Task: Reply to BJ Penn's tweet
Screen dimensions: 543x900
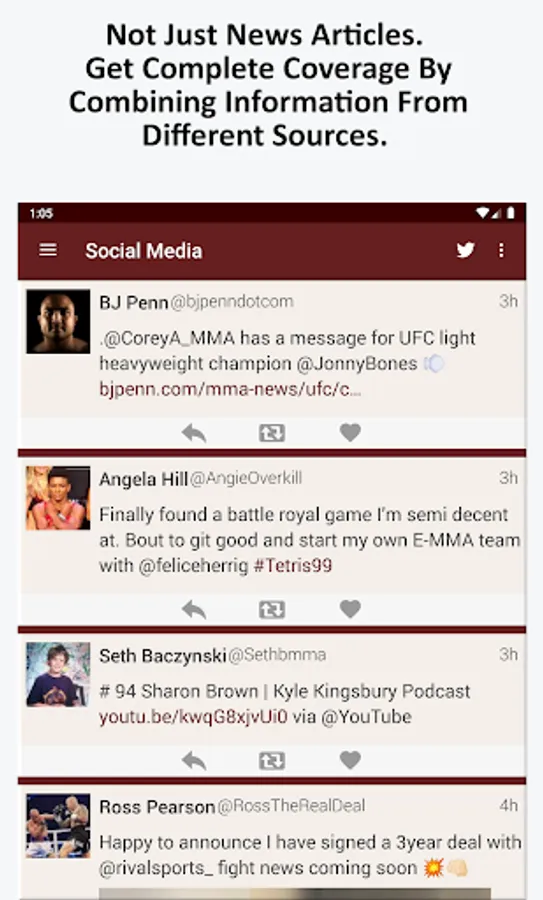Action: 194,433
